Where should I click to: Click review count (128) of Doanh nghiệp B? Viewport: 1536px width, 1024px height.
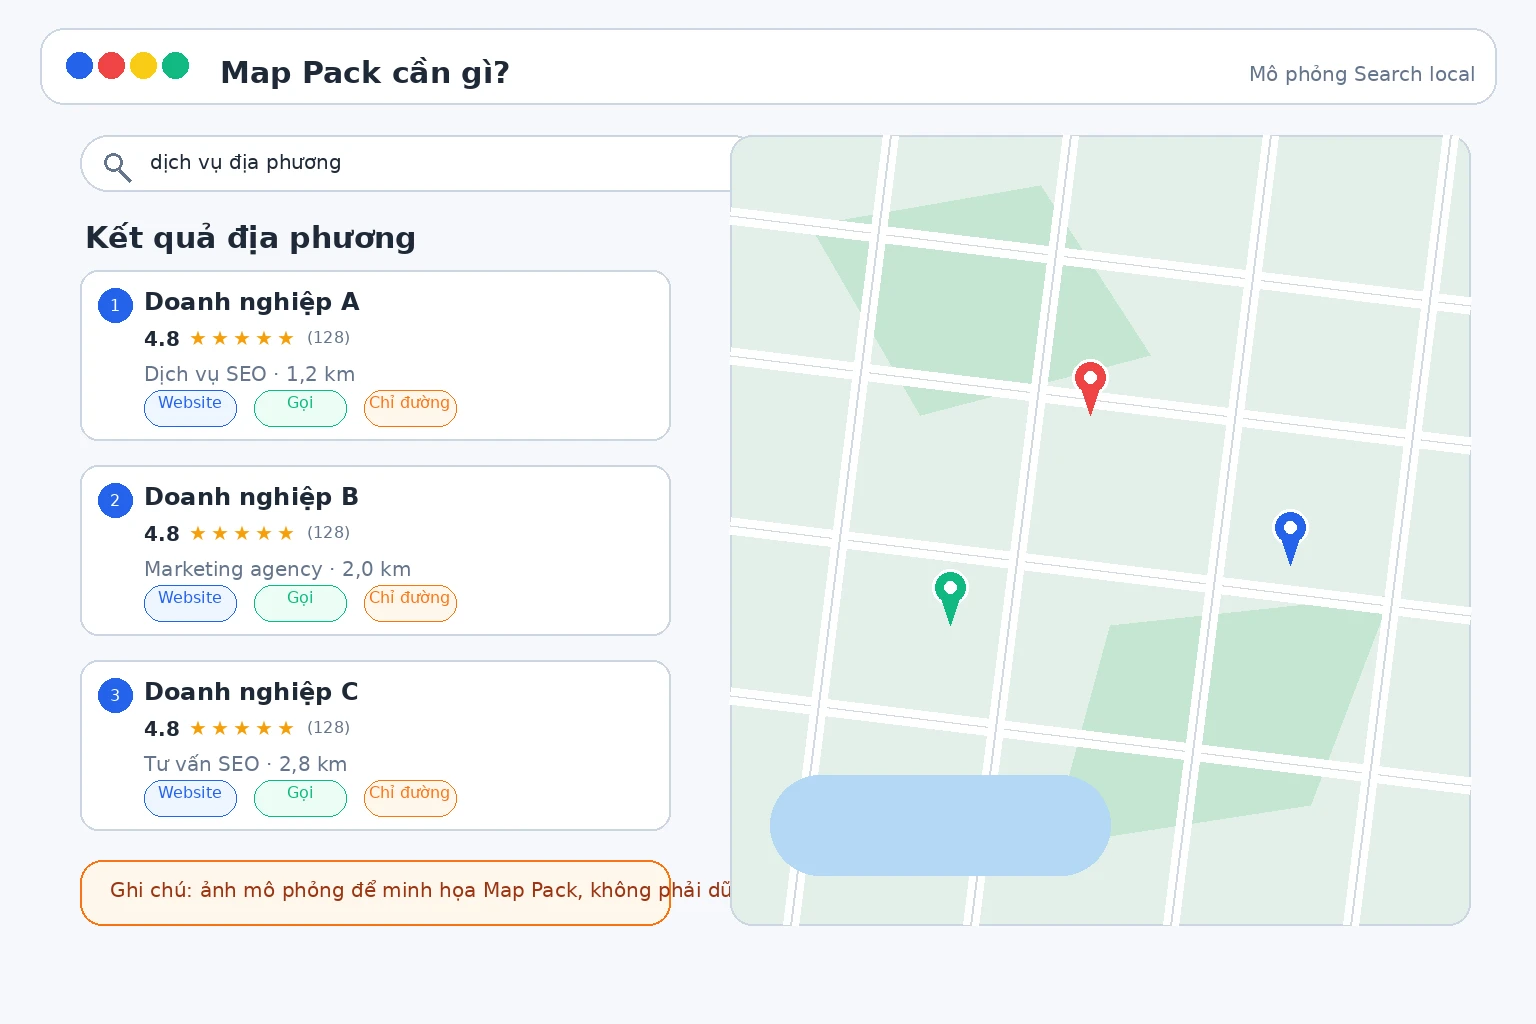tap(328, 533)
